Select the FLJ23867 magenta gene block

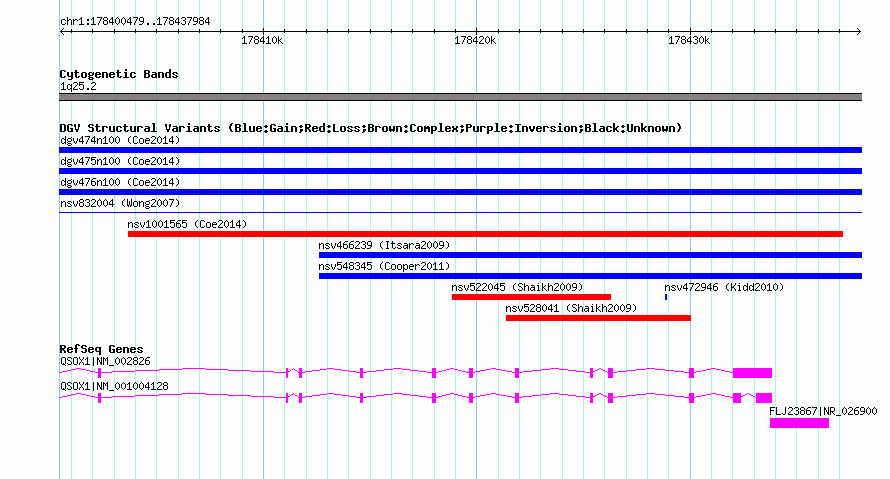click(x=799, y=423)
